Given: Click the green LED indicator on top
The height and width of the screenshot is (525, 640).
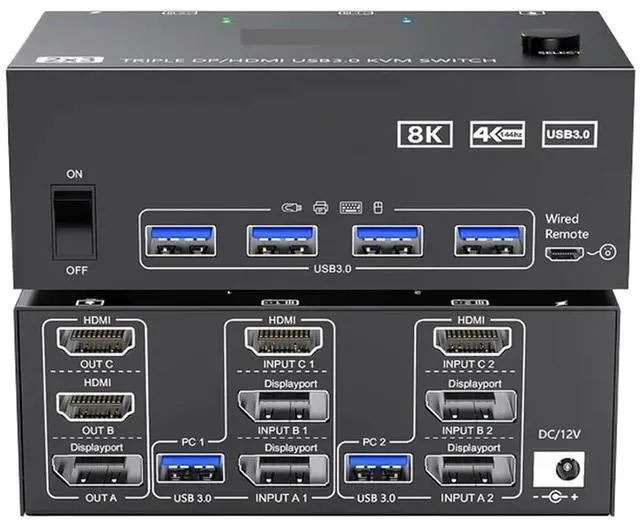Looking at the screenshot, I should 226,19.
